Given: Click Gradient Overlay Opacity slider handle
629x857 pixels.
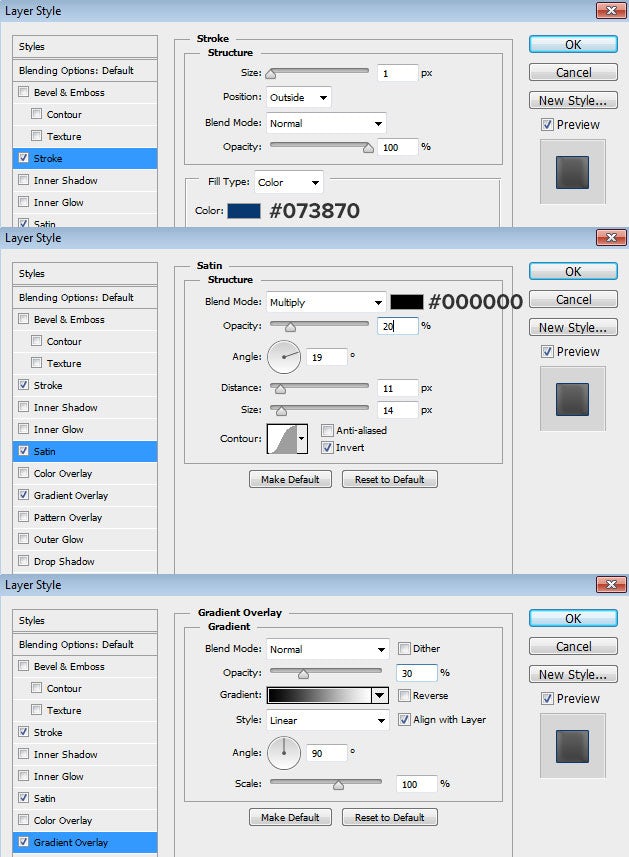Looking at the screenshot, I should pos(303,674).
